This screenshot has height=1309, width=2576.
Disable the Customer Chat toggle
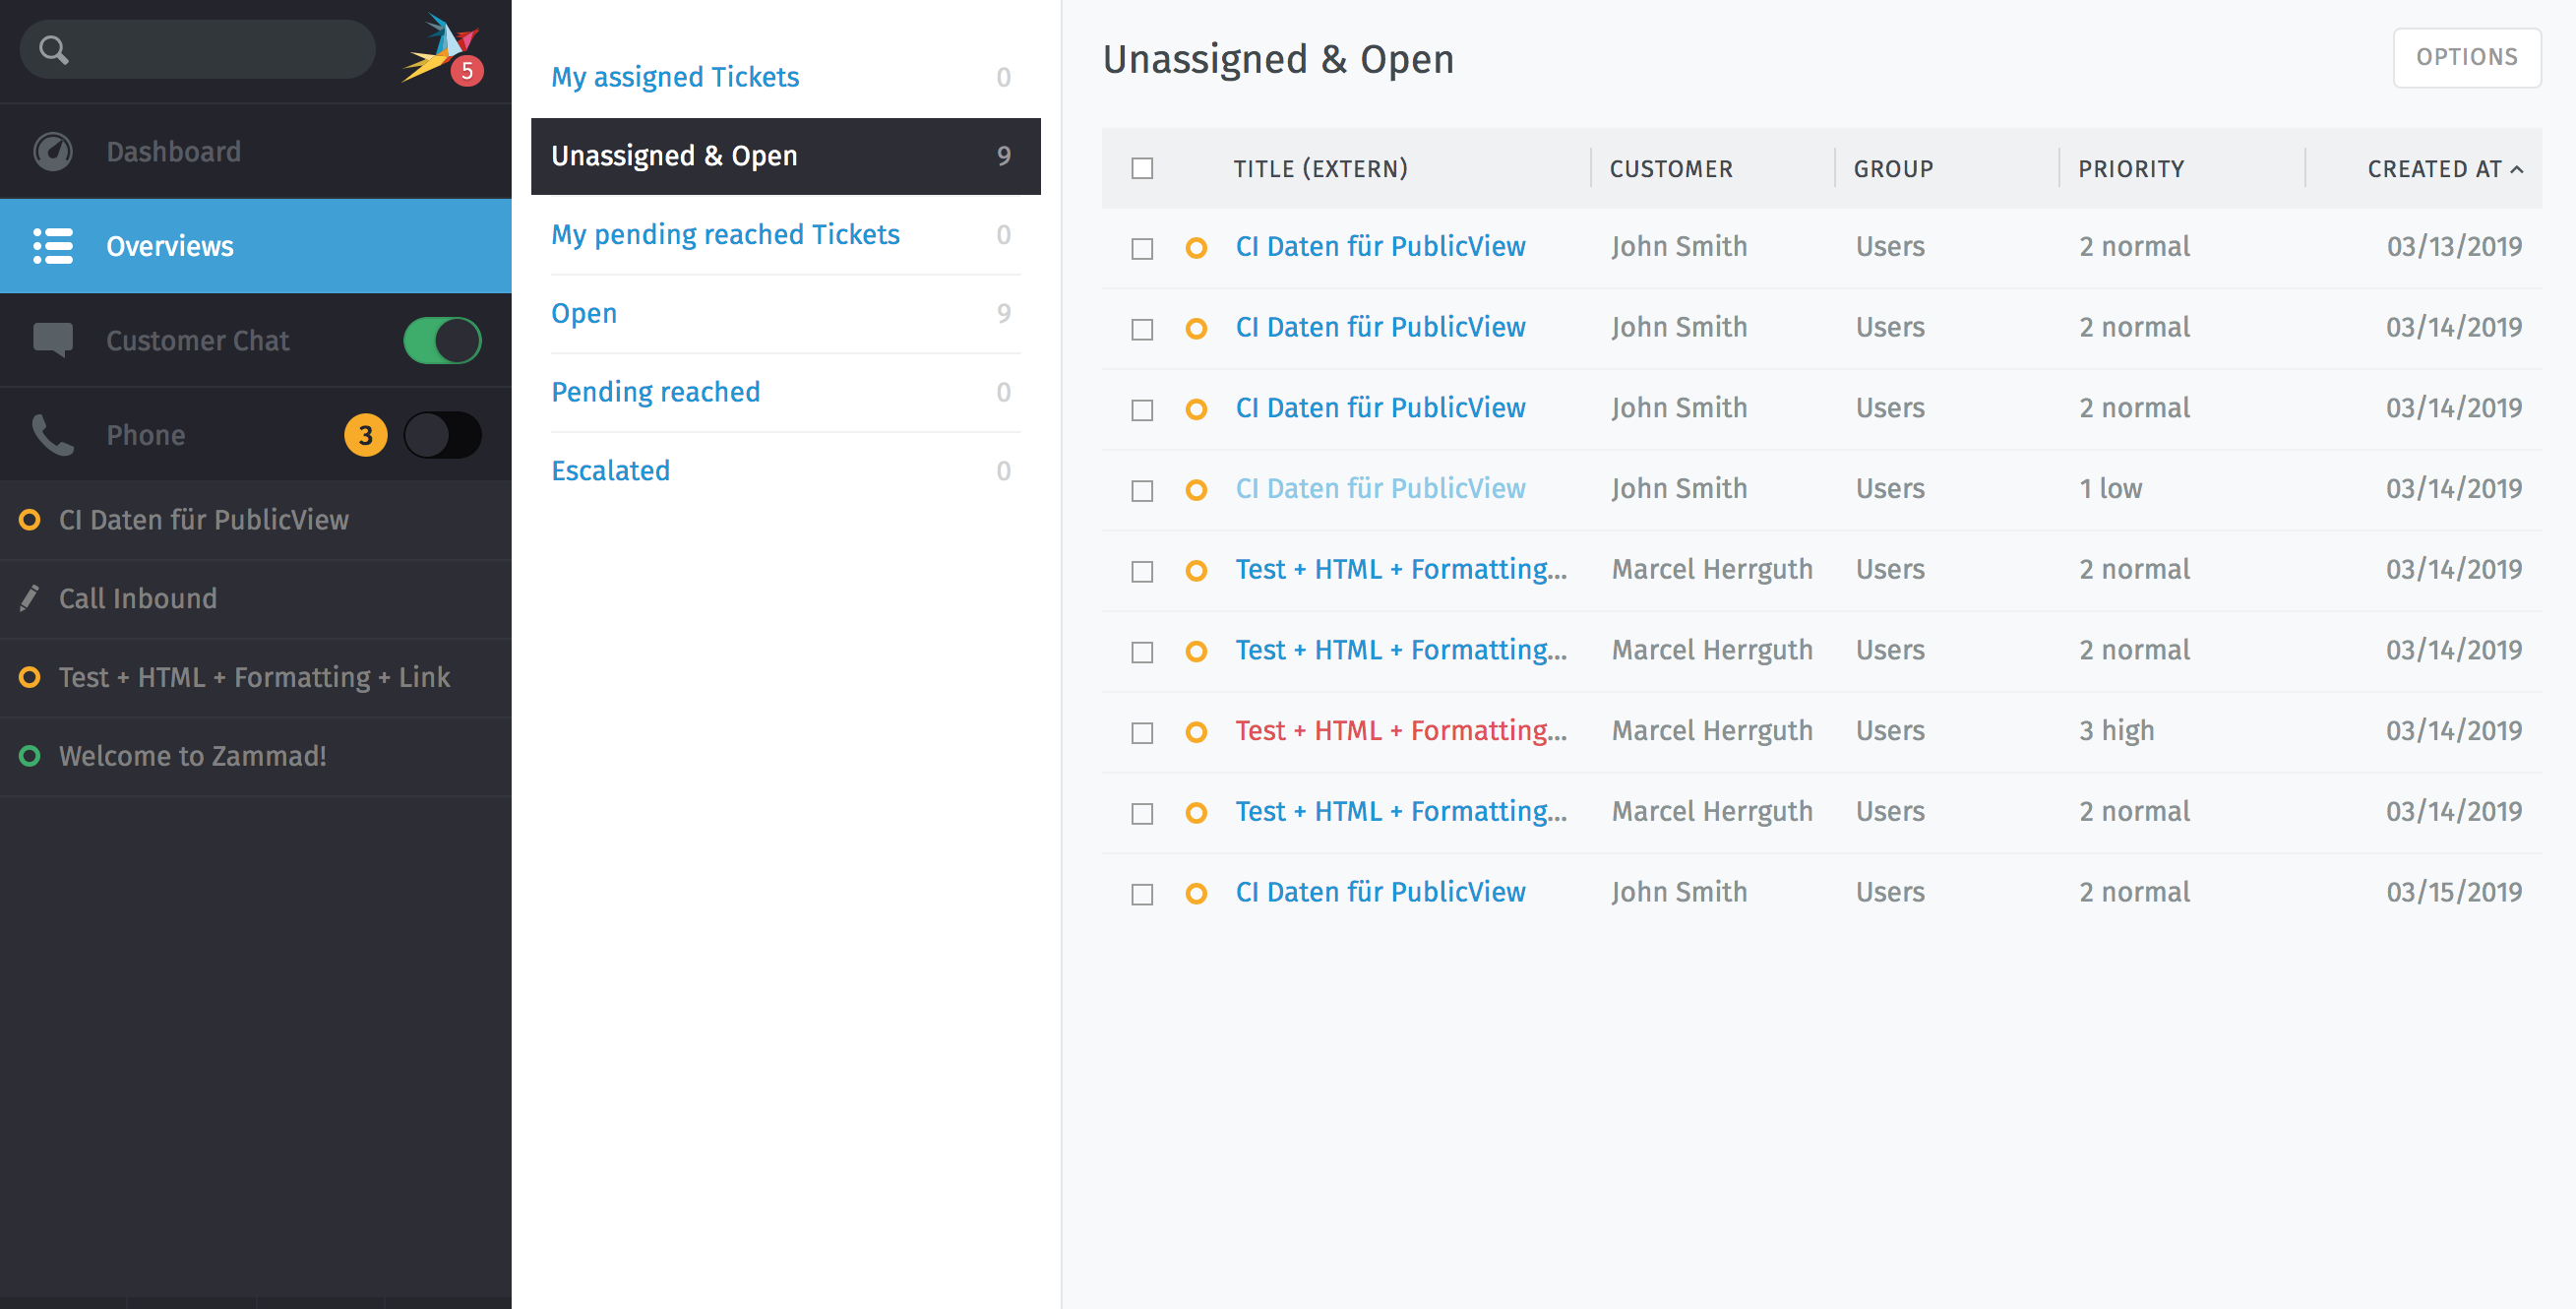click(x=441, y=340)
